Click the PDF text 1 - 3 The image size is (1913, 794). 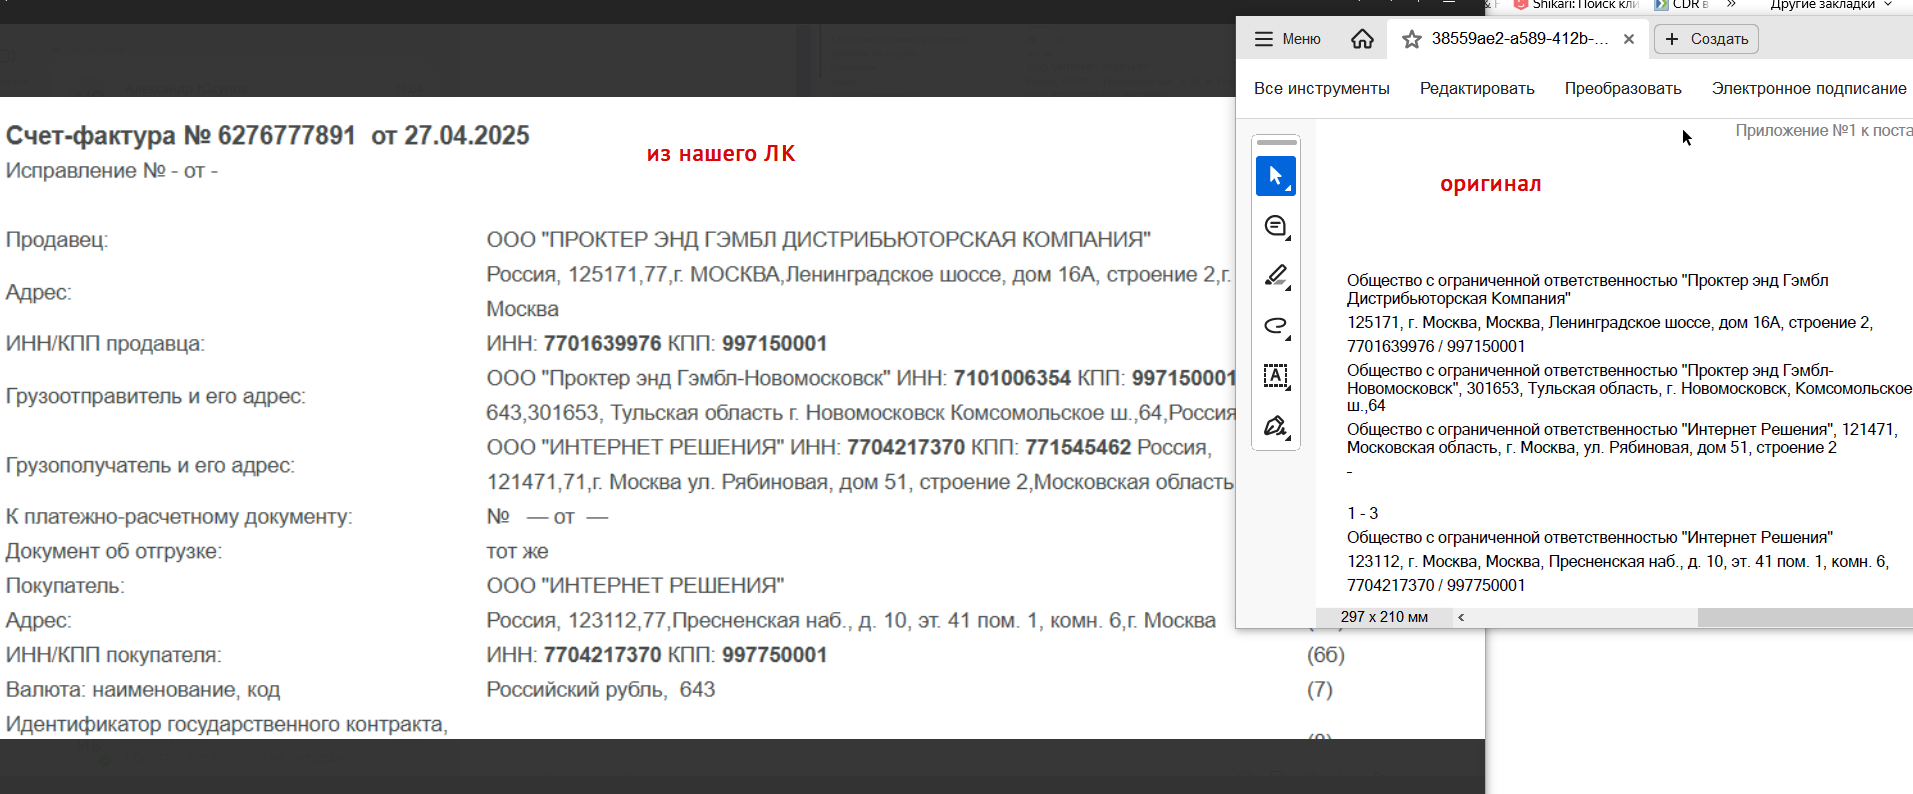1362,513
